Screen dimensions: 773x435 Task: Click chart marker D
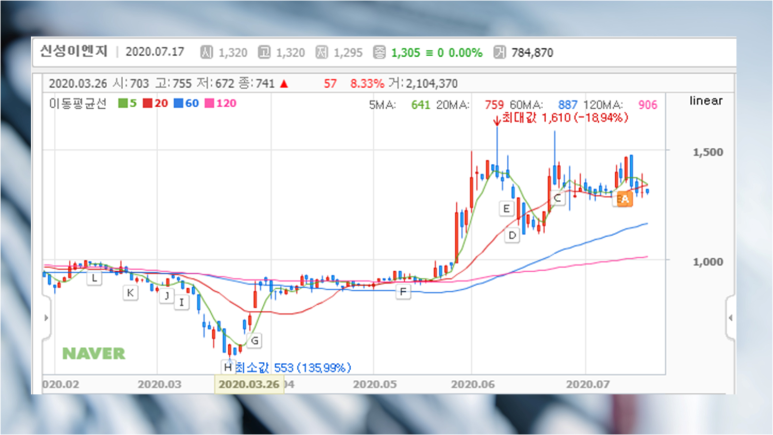point(512,235)
